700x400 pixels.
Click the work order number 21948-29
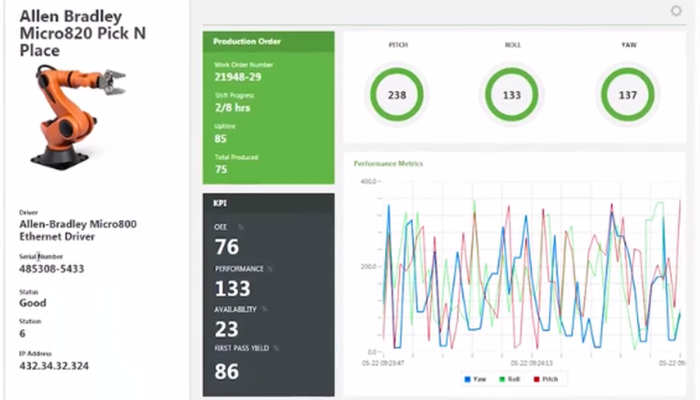(x=238, y=76)
